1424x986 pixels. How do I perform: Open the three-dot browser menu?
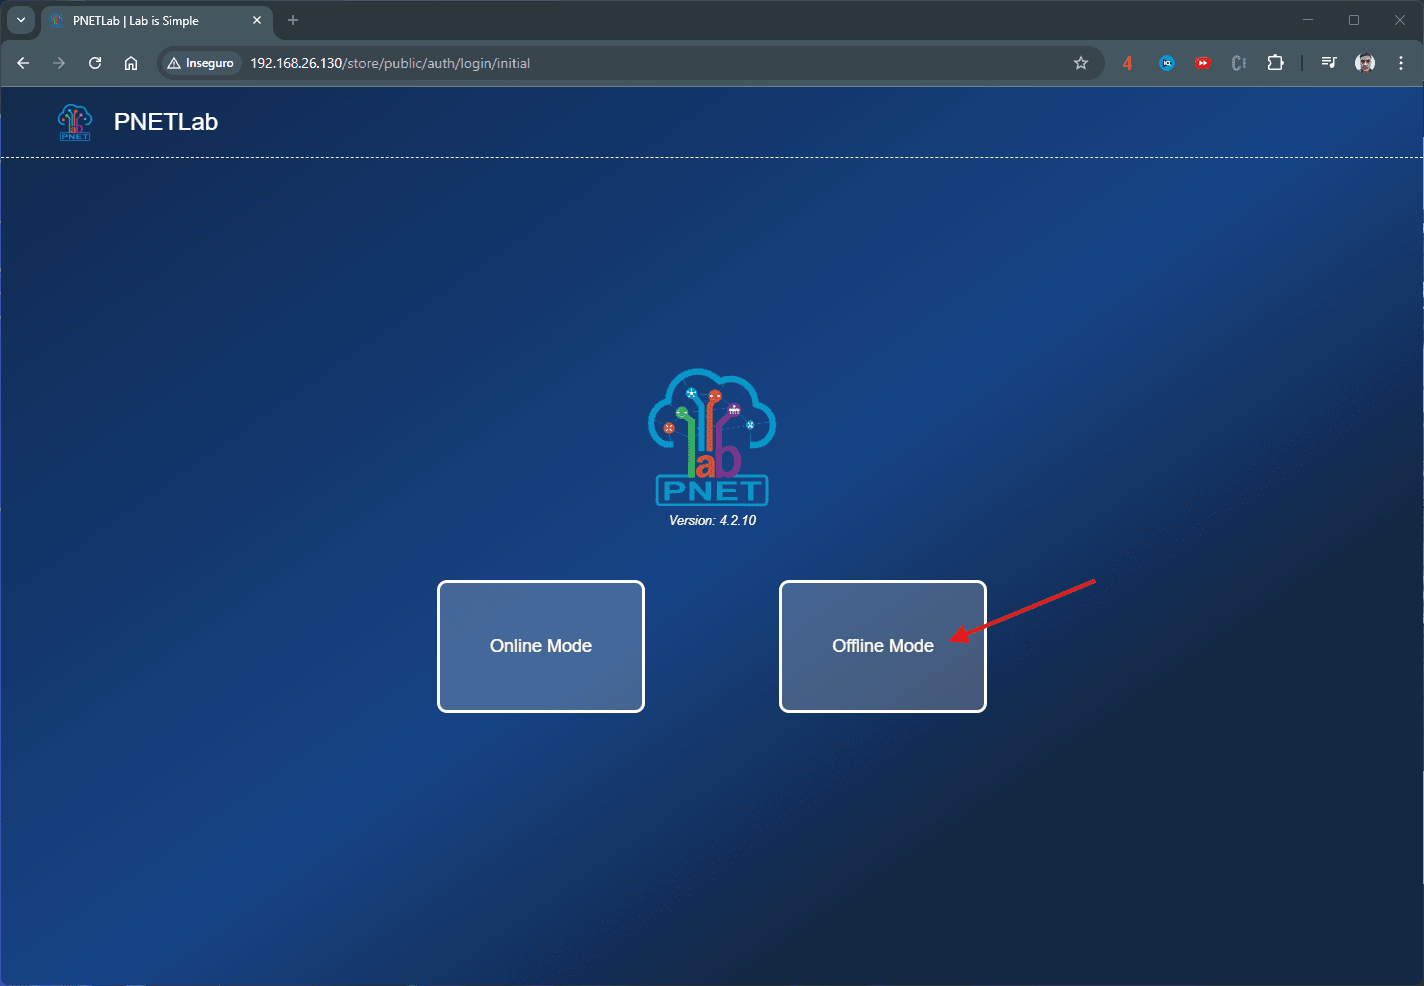(x=1400, y=62)
